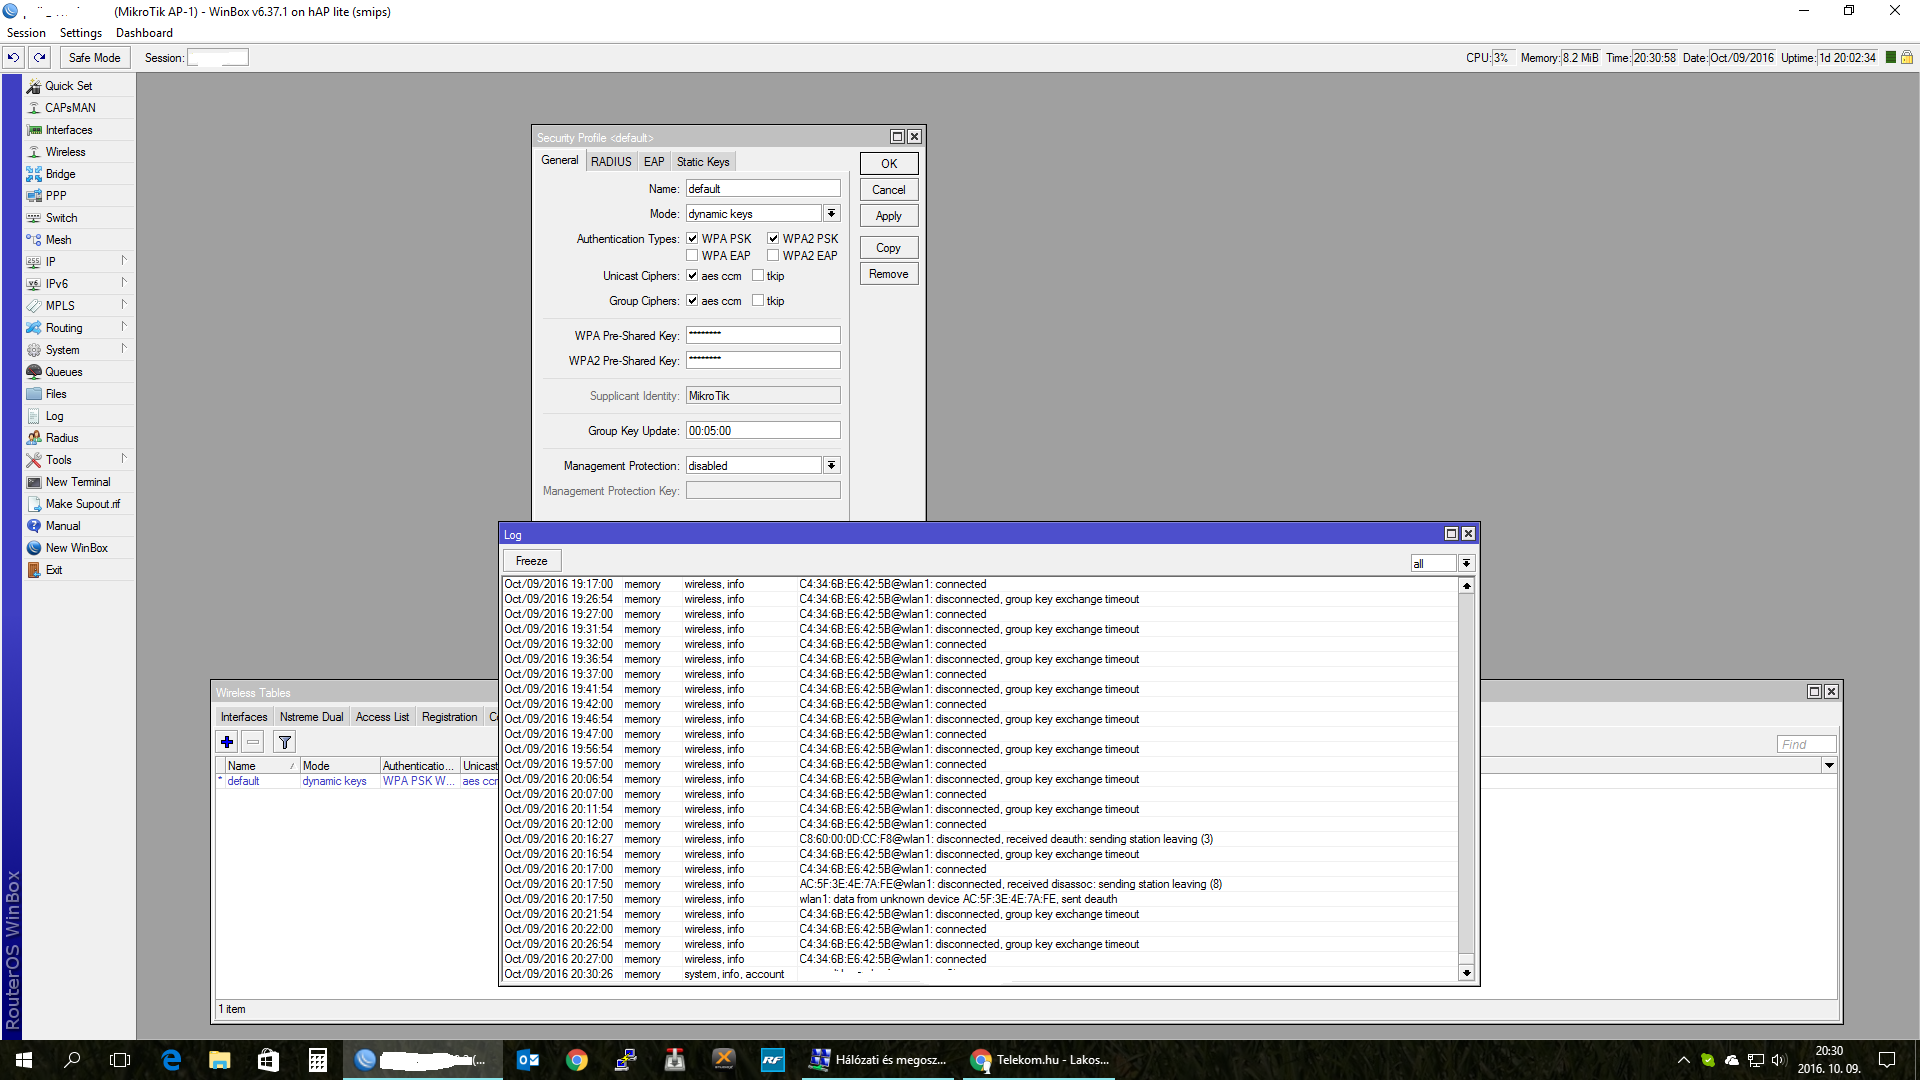Click Log window scrollbar down arrow
The image size is (1920, 1080).
click(x=1466, y=973)
